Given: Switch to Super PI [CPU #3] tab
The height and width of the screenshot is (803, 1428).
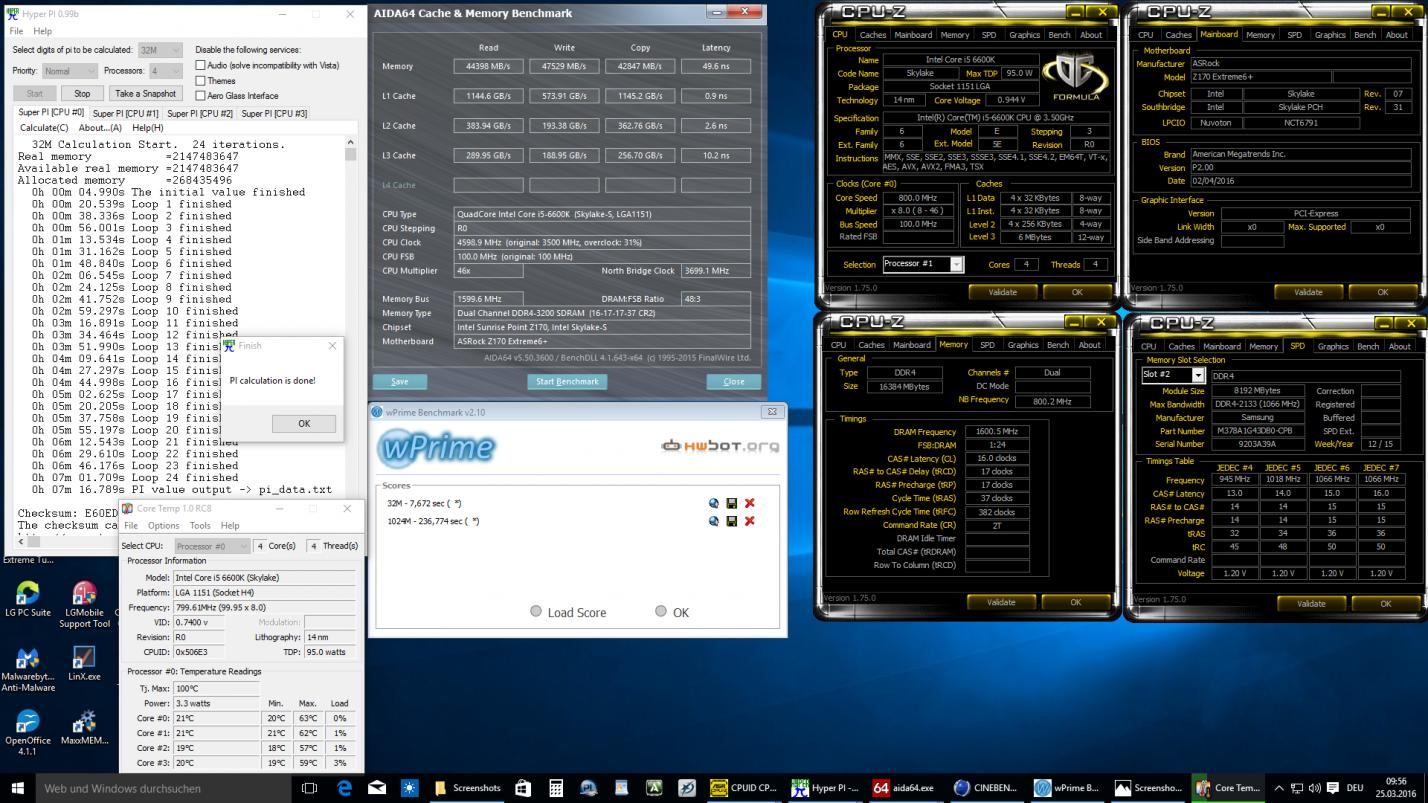Looking at the screenshot, I should [x=274, y=114].
